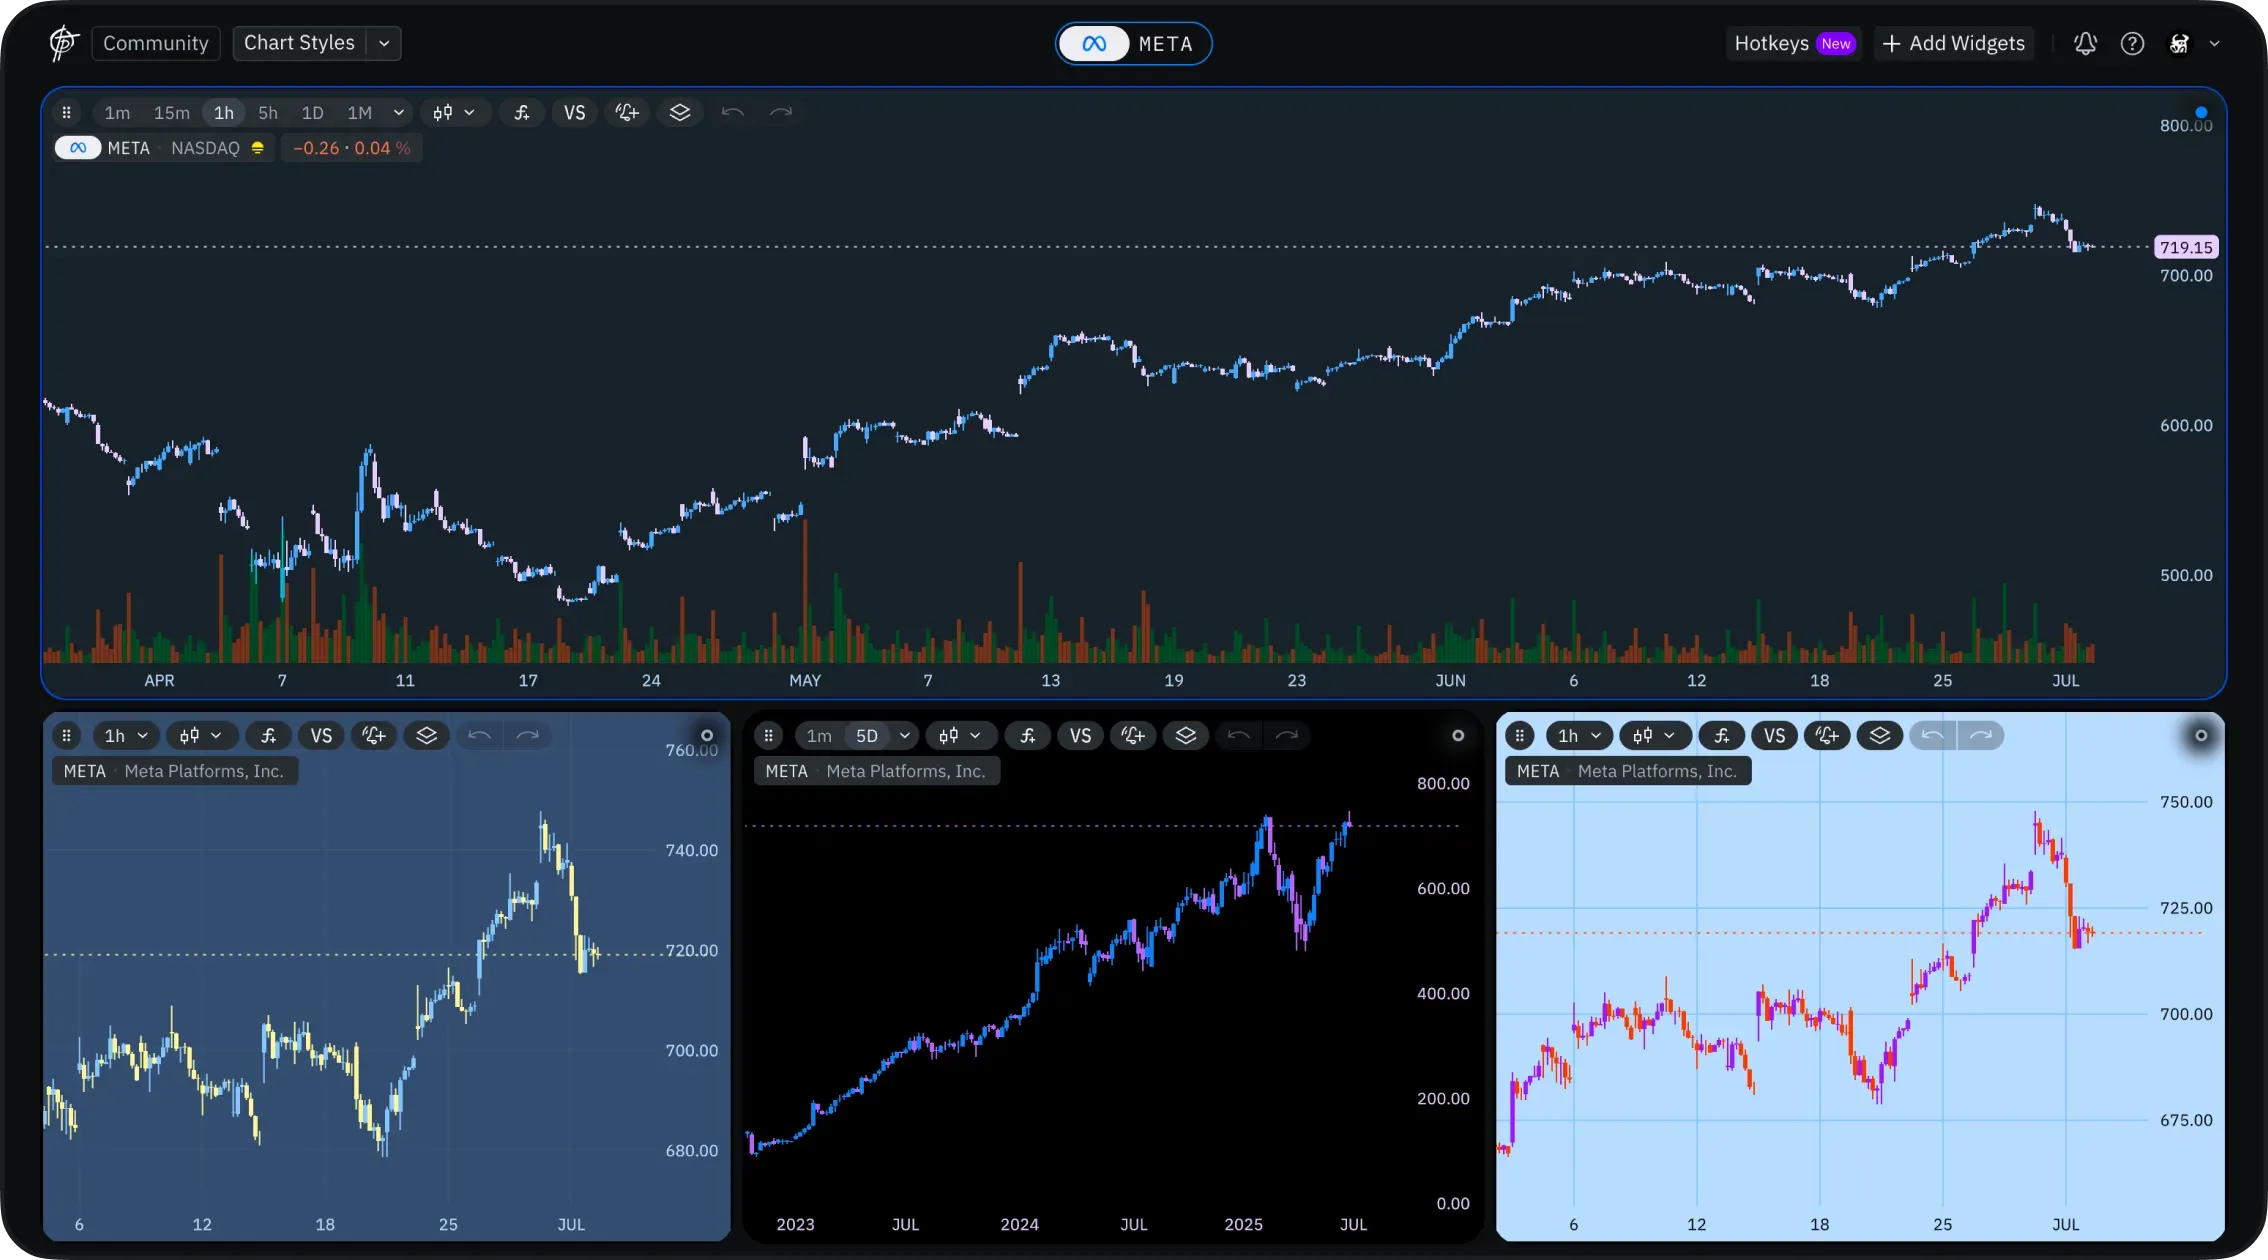Expand the Chart Styles dropdown arrow

click(384, 43)
